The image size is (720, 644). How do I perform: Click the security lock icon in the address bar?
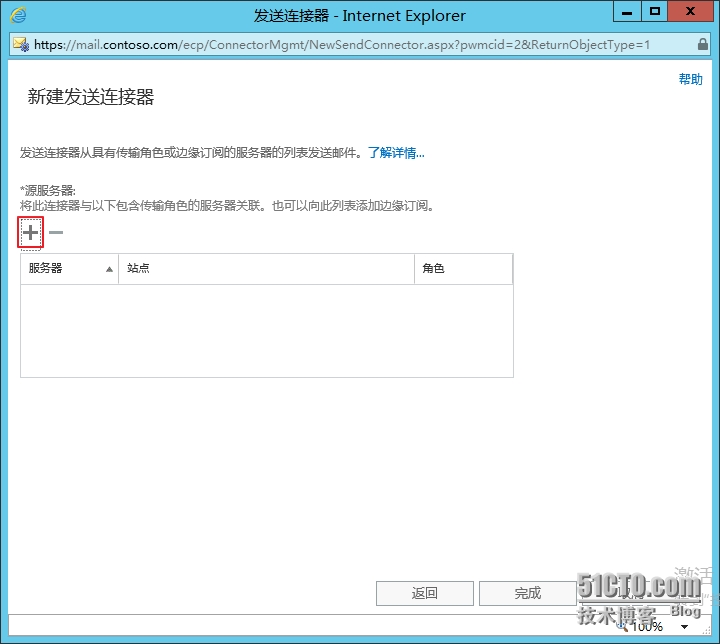point(702,45)
